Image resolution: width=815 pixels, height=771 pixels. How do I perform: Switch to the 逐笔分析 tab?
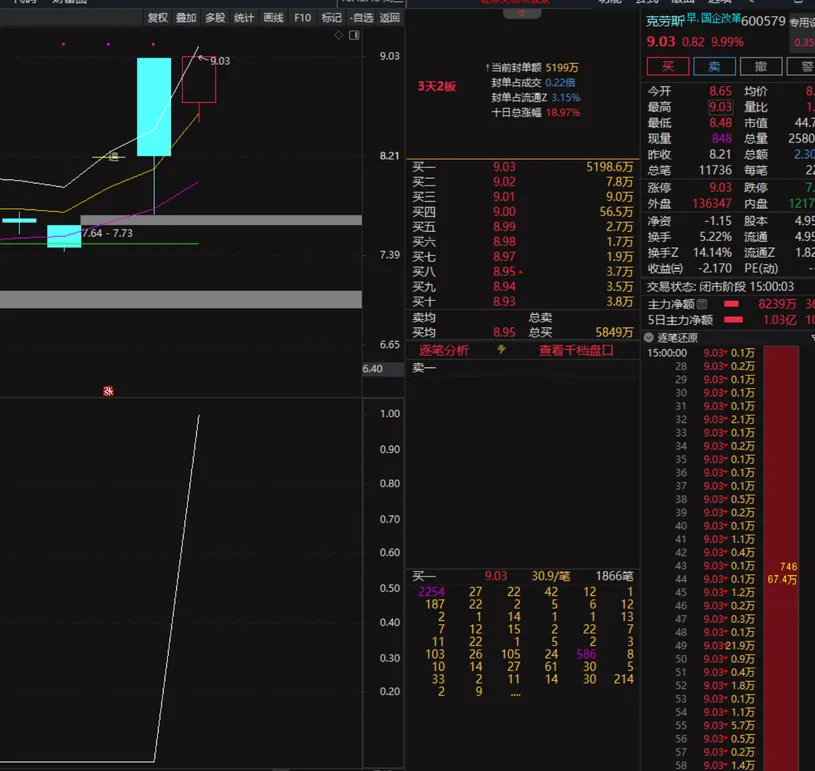tap(443, 350)
